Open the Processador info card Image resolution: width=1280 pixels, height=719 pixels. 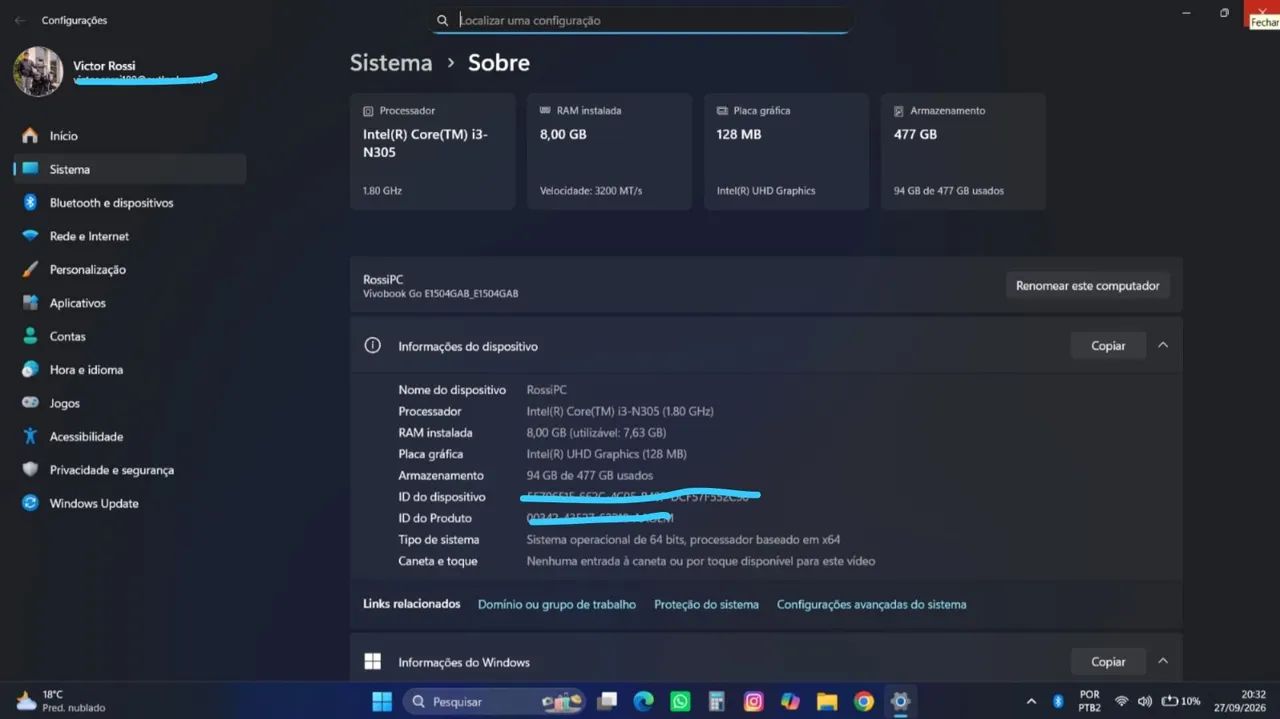click(433, 151)
